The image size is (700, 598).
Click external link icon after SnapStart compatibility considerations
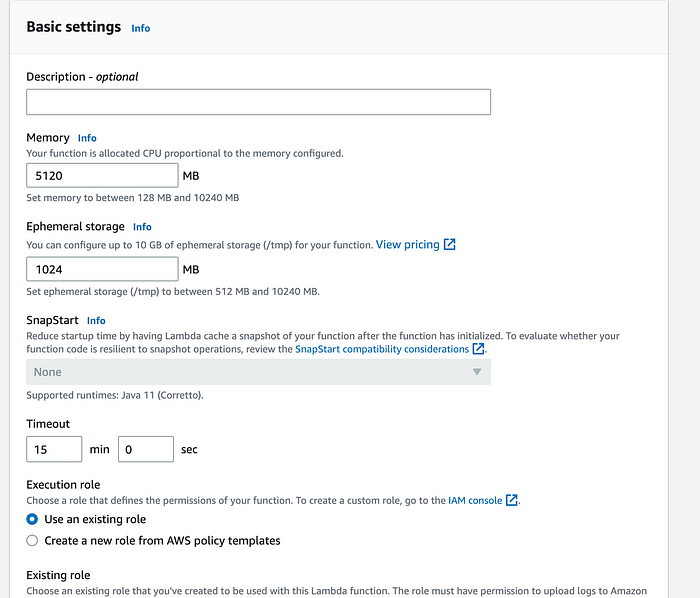point(478,349)
